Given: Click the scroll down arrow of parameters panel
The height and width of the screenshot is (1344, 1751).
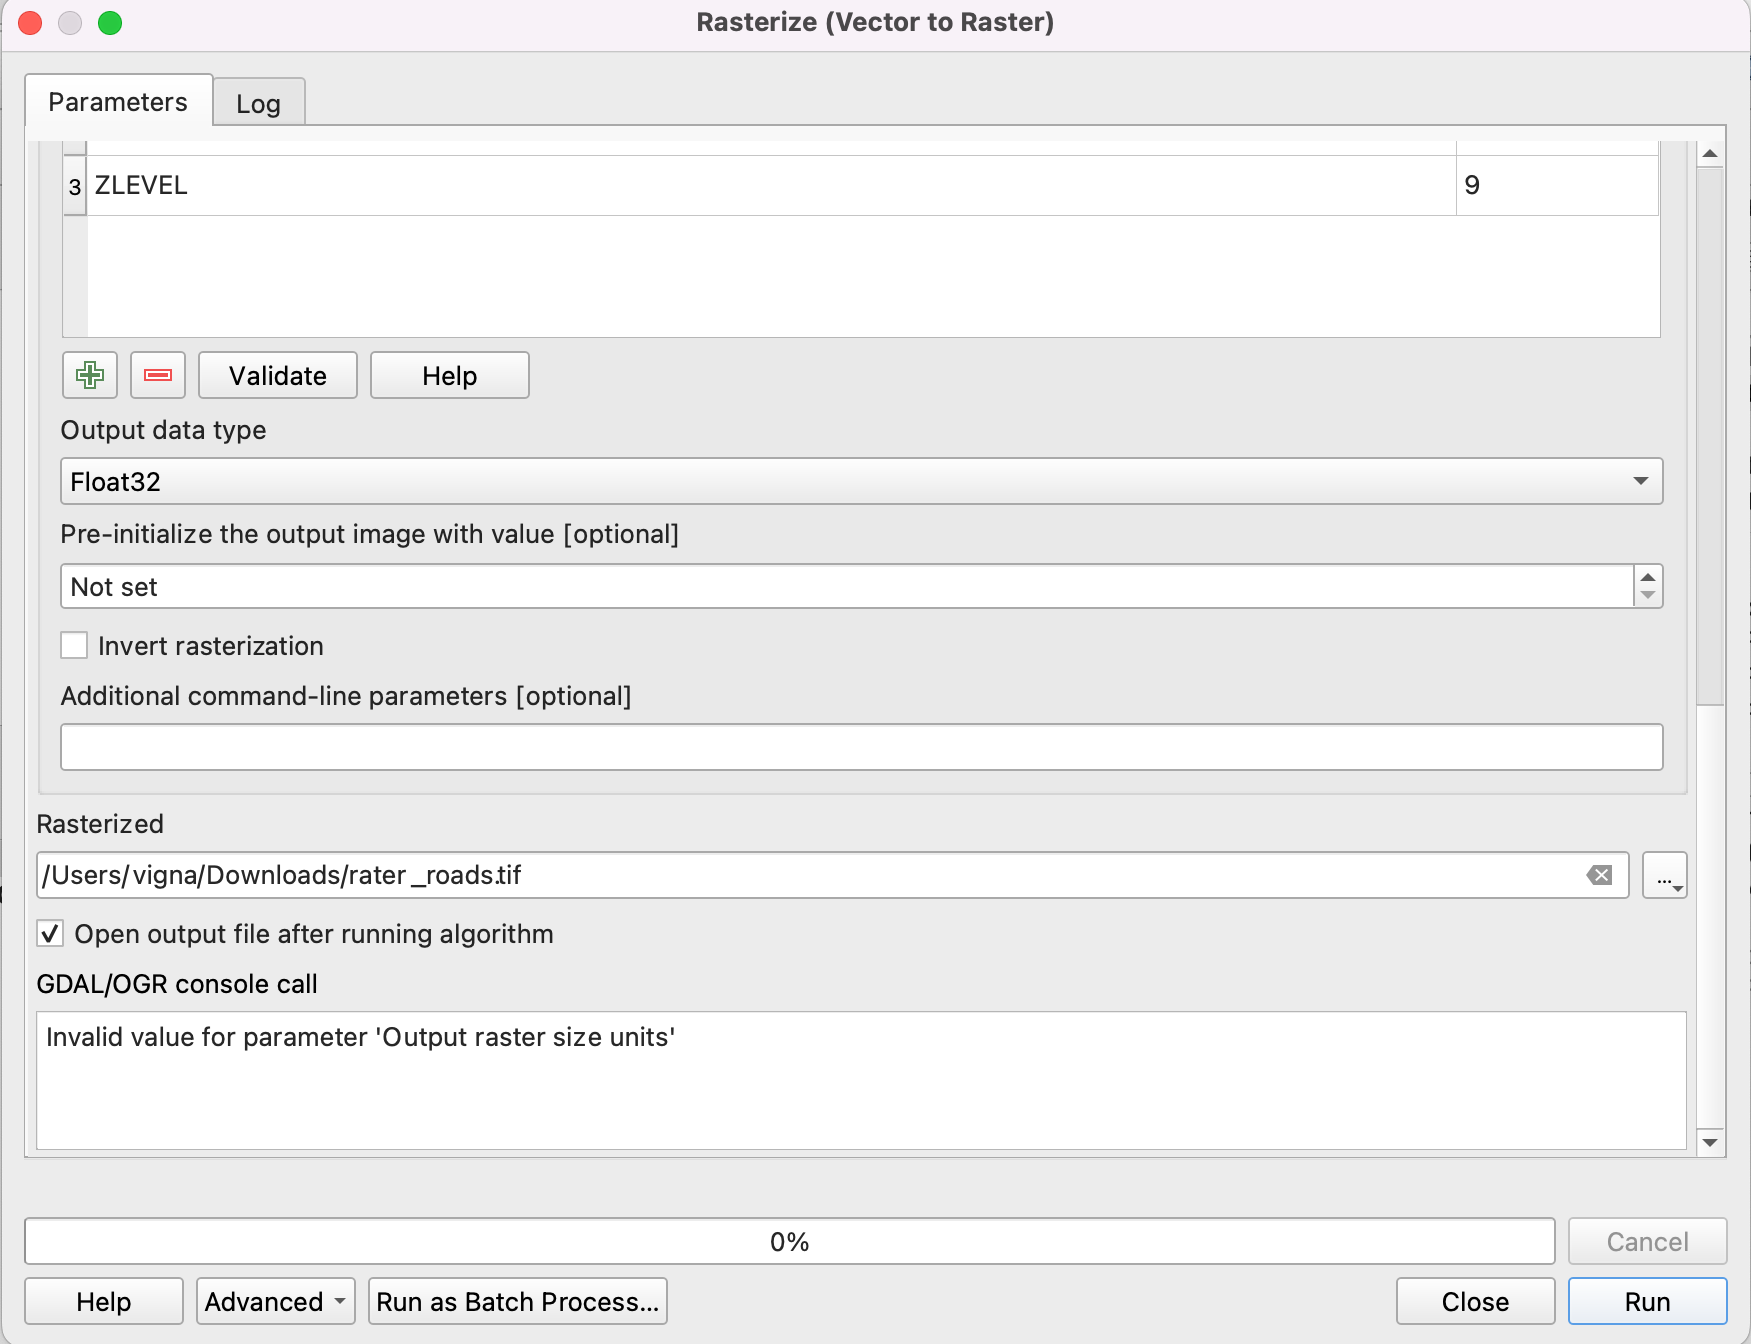Looking at the screenshot, I should point(1710,1141).
